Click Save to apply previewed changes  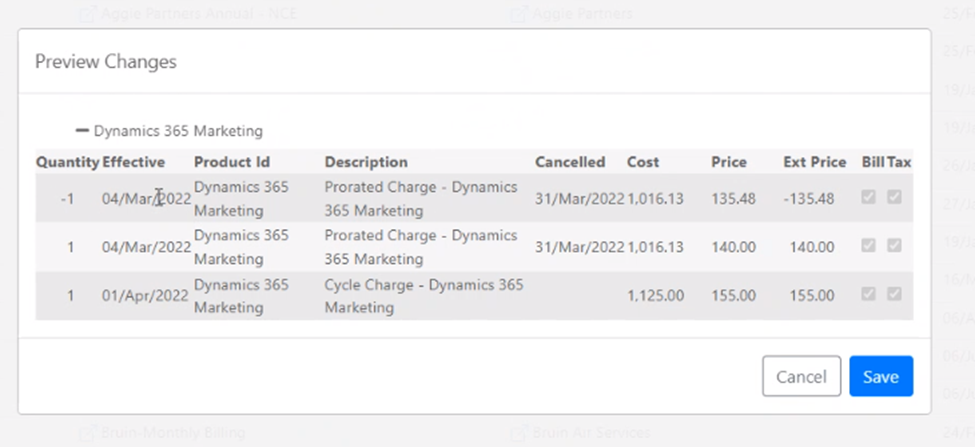pos(881,376)
